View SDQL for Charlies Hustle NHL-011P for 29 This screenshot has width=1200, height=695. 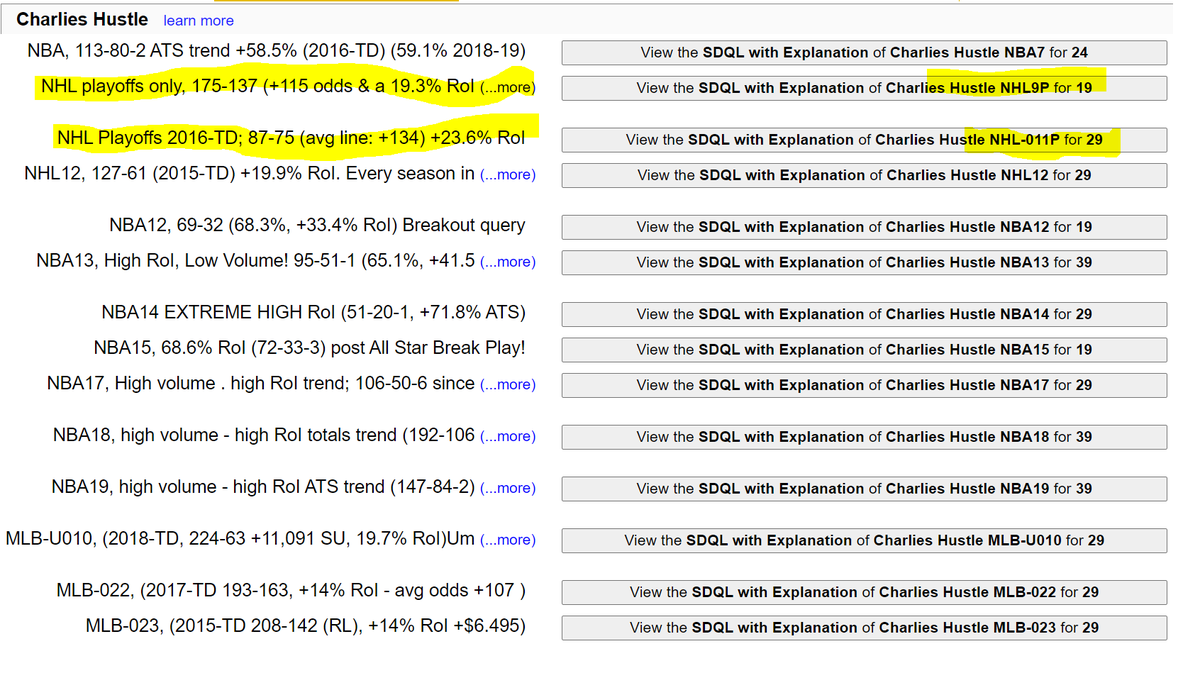(x=864, y=140)
